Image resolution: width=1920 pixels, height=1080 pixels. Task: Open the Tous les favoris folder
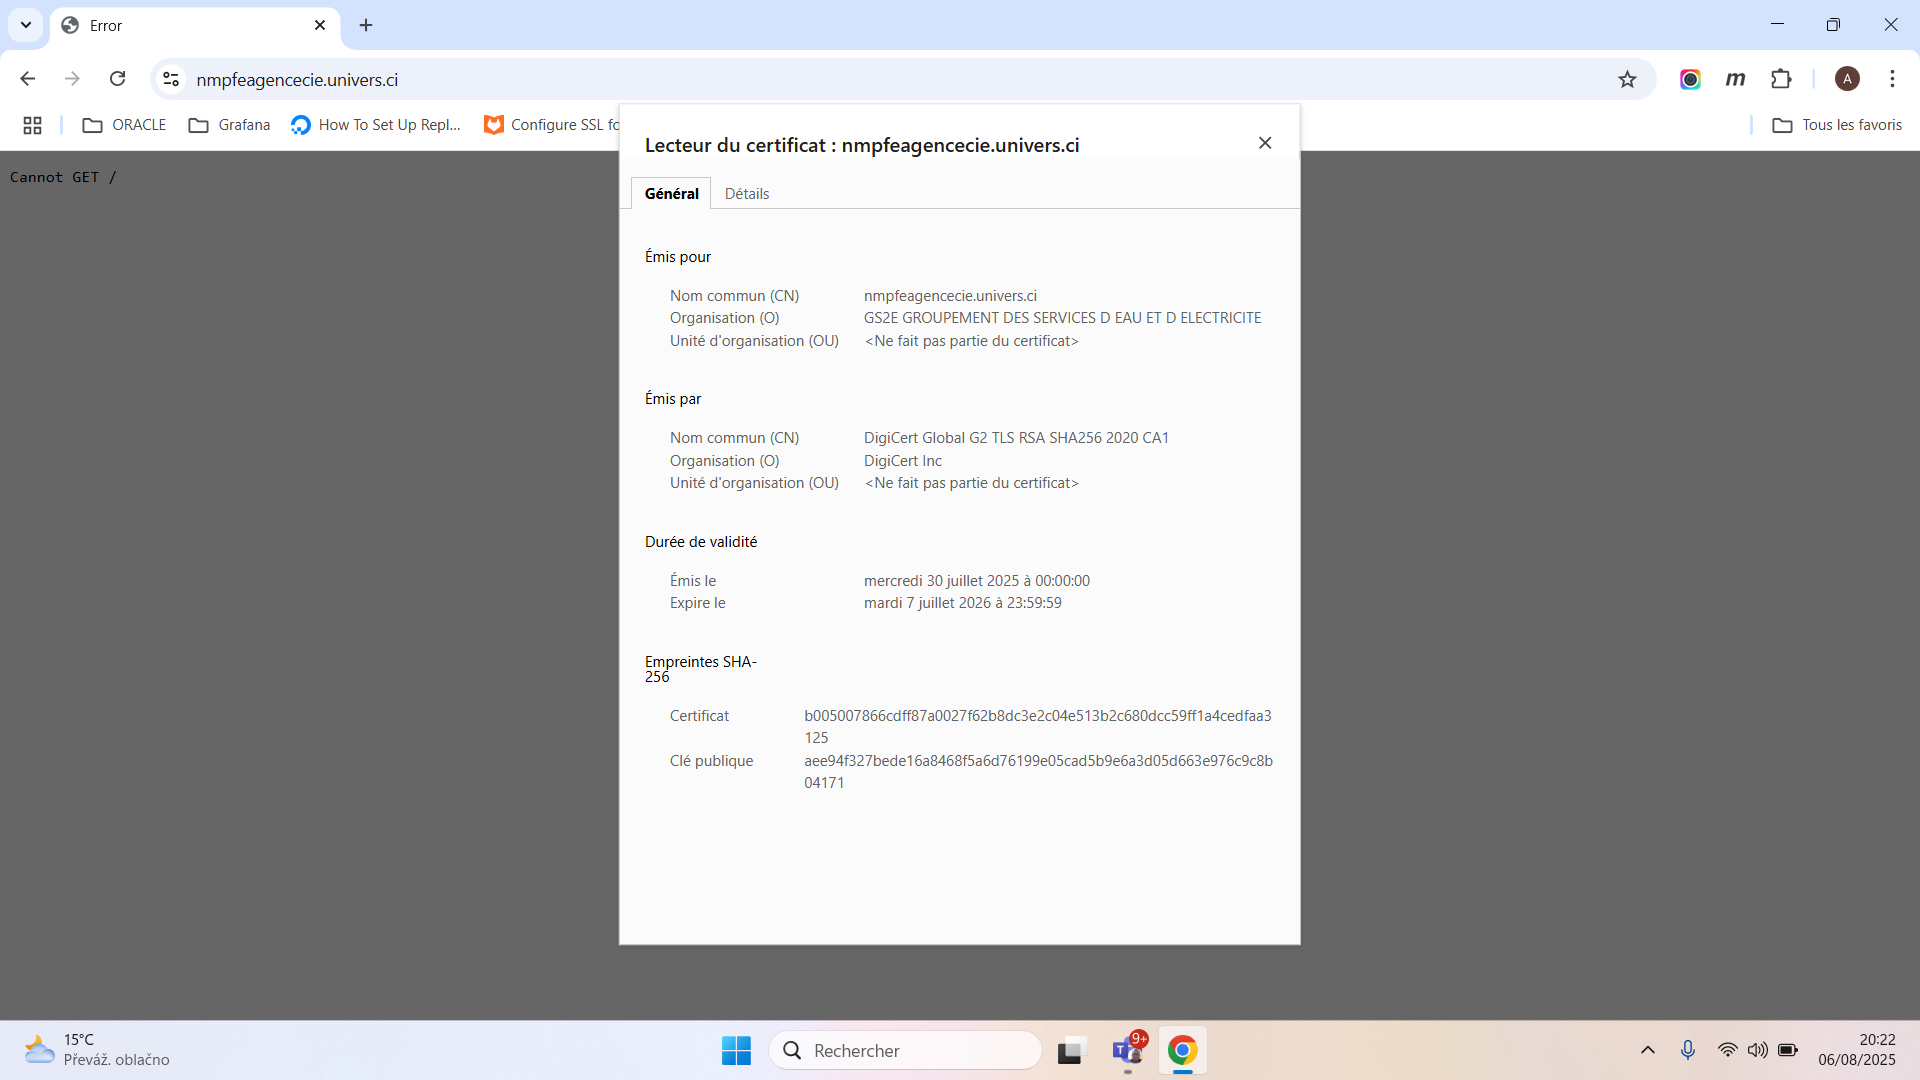tap(1837, 125)
